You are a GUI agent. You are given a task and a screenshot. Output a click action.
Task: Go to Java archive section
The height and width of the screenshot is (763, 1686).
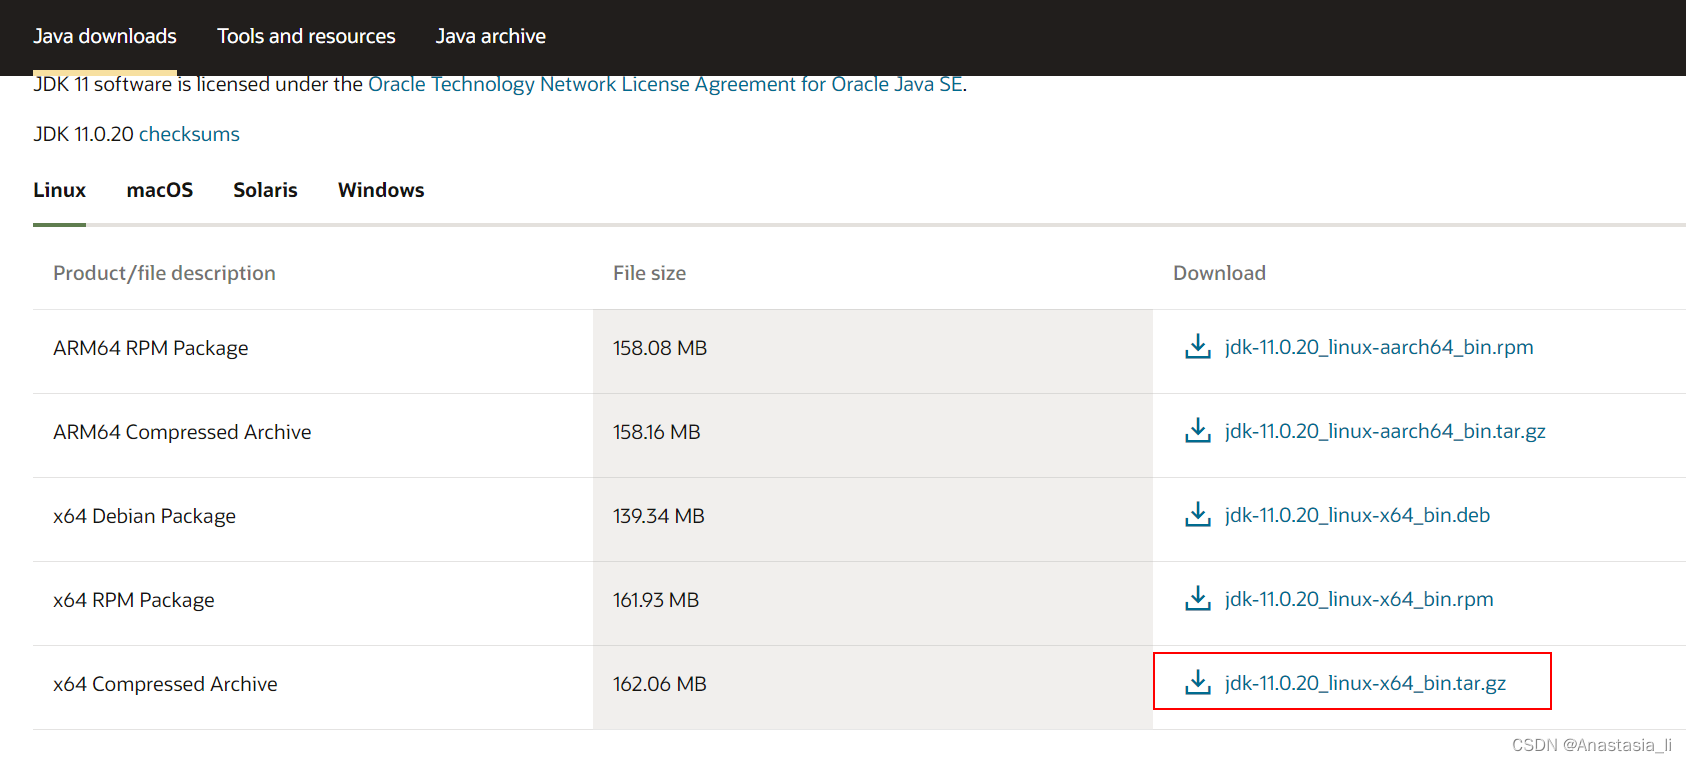click(x=491, y=36)
